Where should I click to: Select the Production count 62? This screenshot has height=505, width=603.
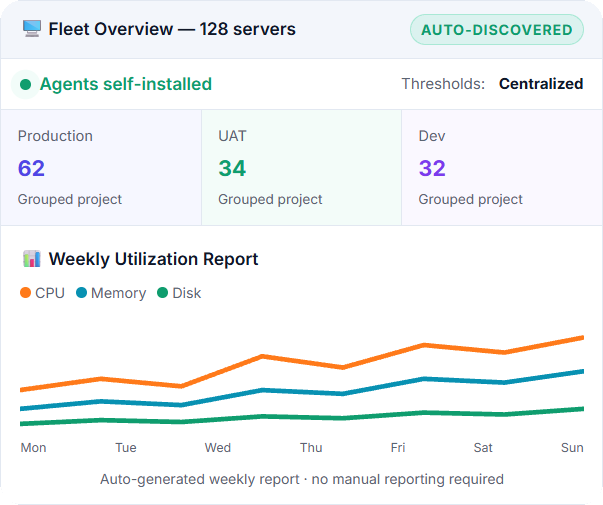(31, 168)
